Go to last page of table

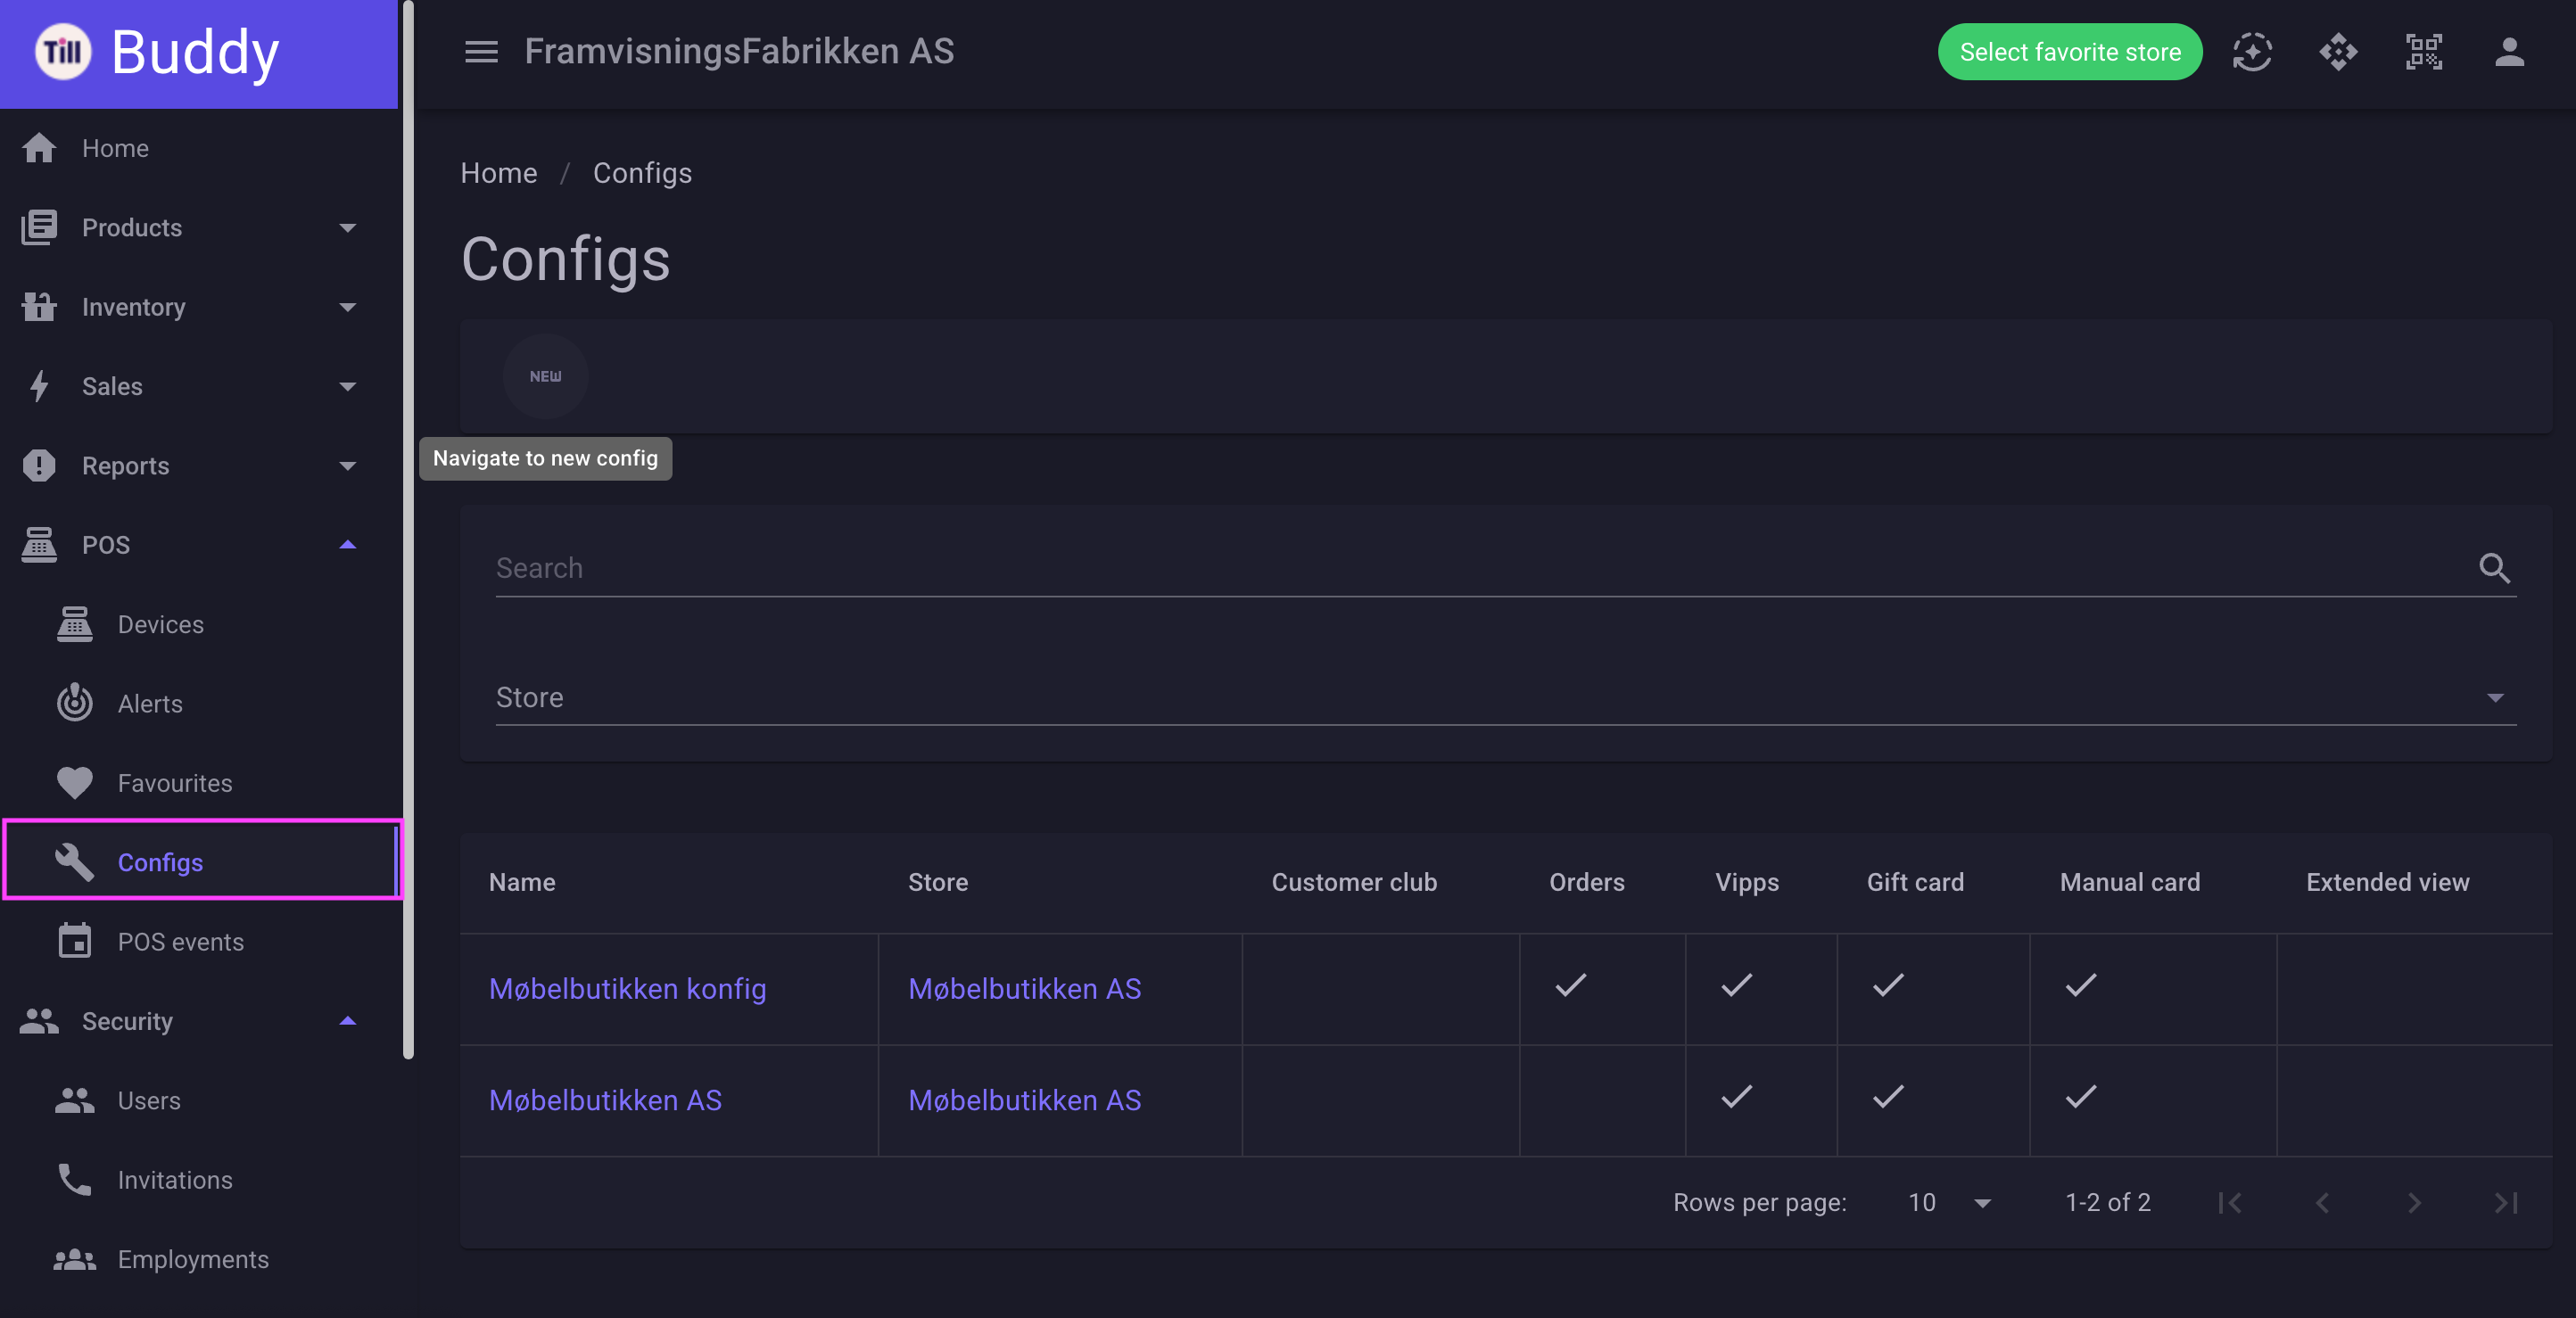click(x=2505, y=1203)
